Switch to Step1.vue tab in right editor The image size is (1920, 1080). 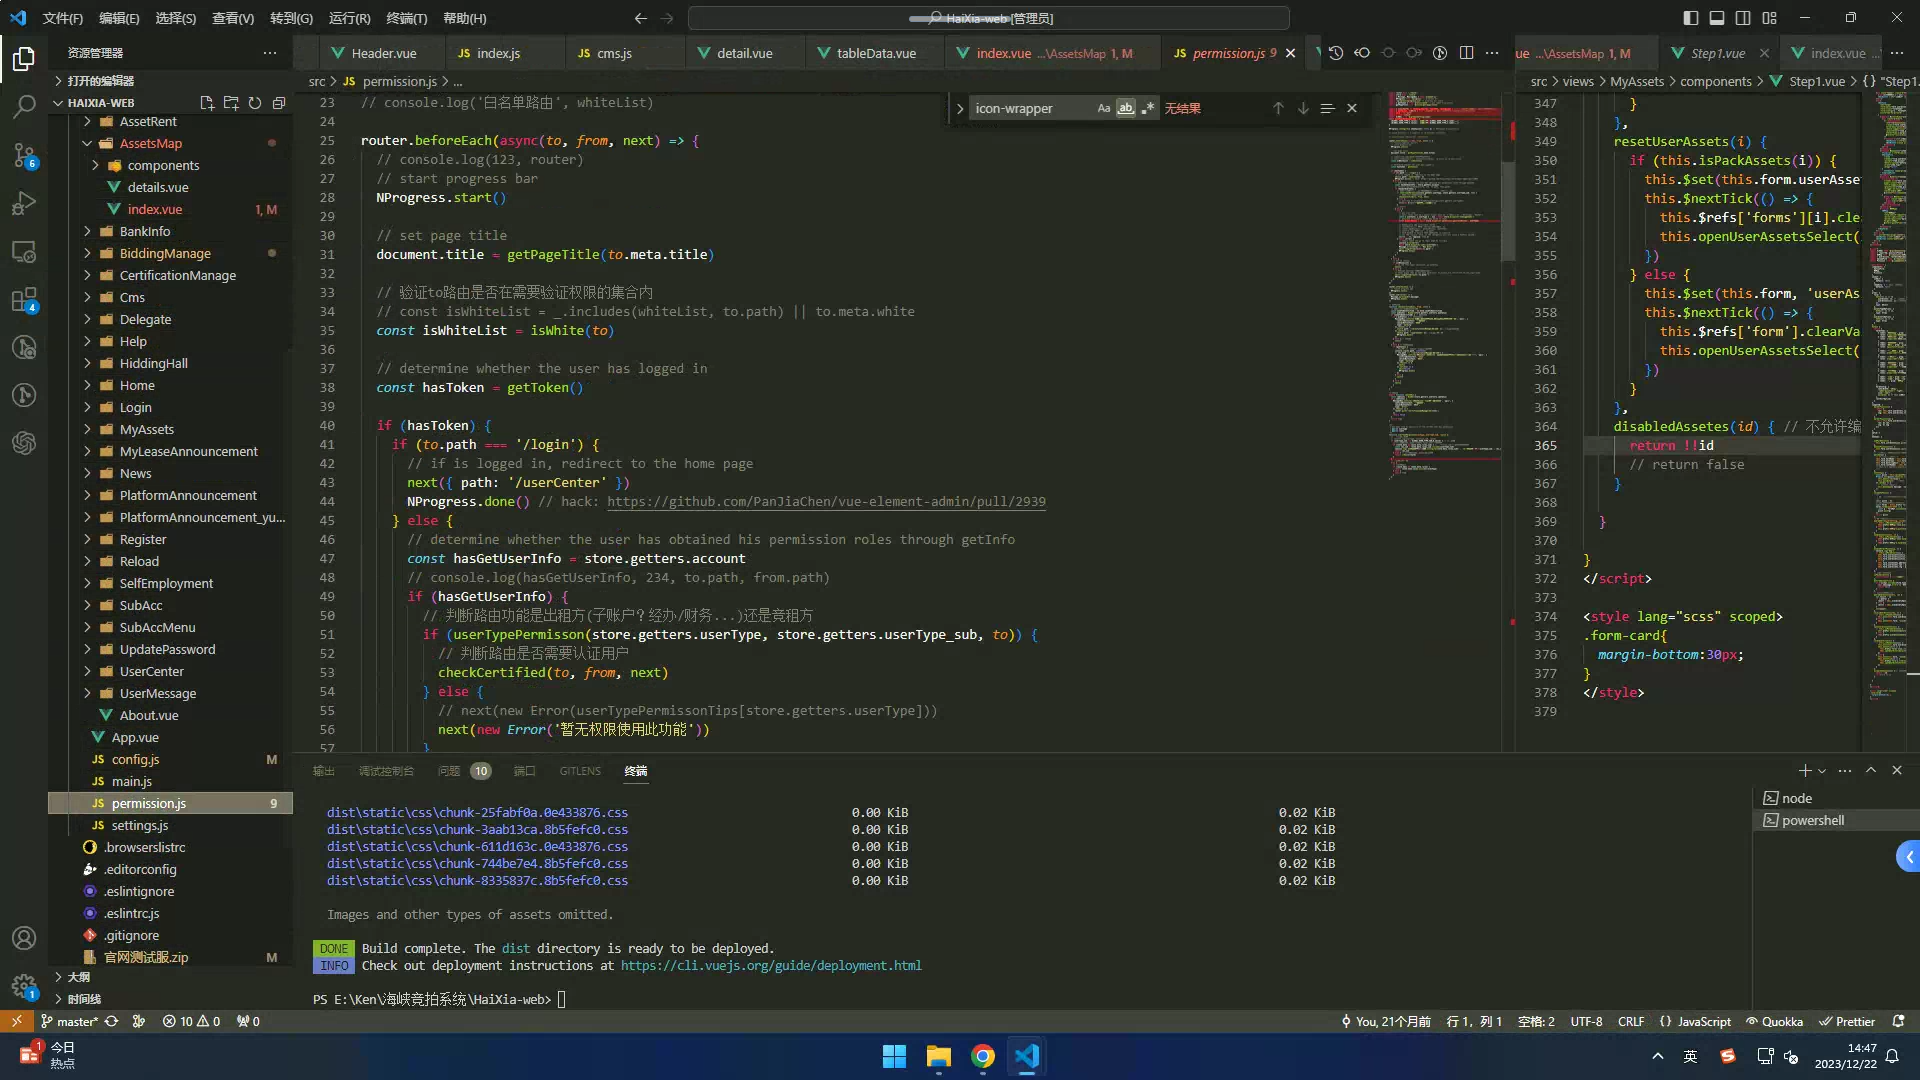coord(1718,53)
